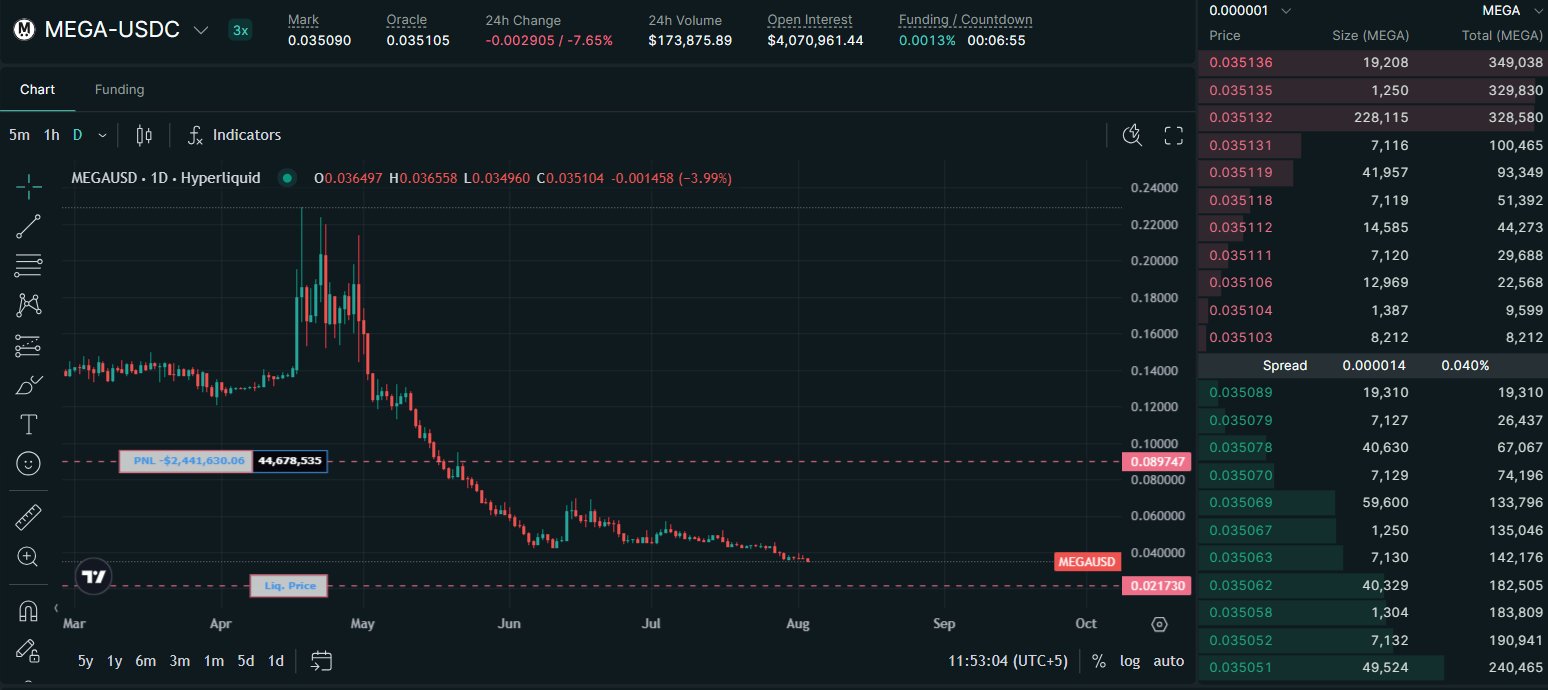Viewport: 1548px width, 690px height.
Task: Expand the MEGA-USDC pair selector
Action: pyautogui.click(x=201, y=30)
